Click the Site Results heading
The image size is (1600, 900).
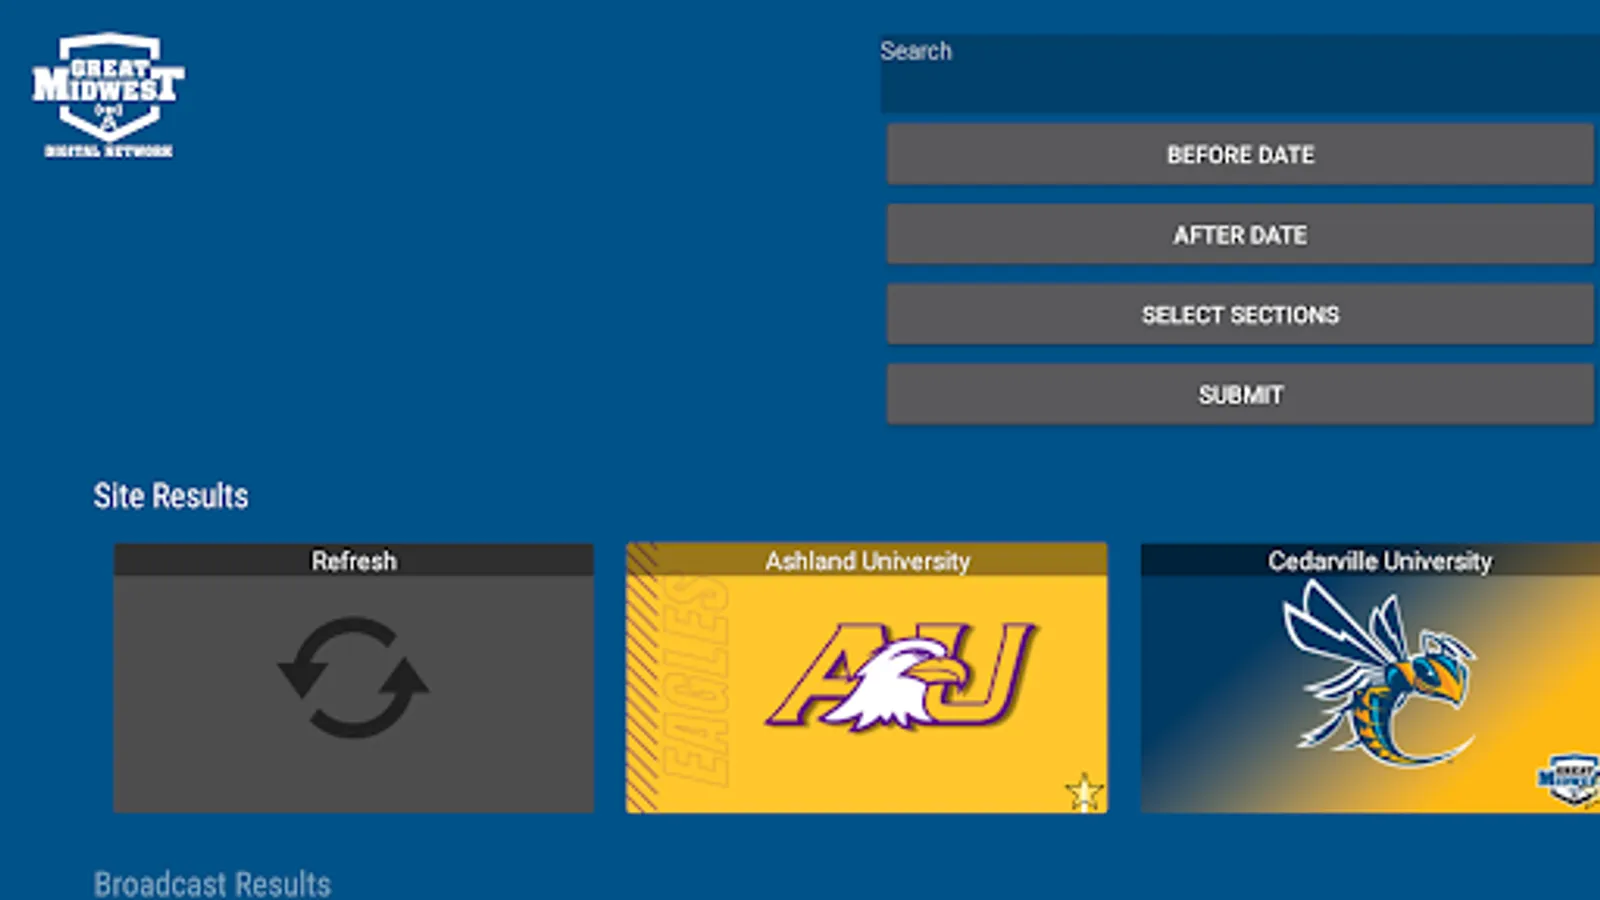point(171,496)
